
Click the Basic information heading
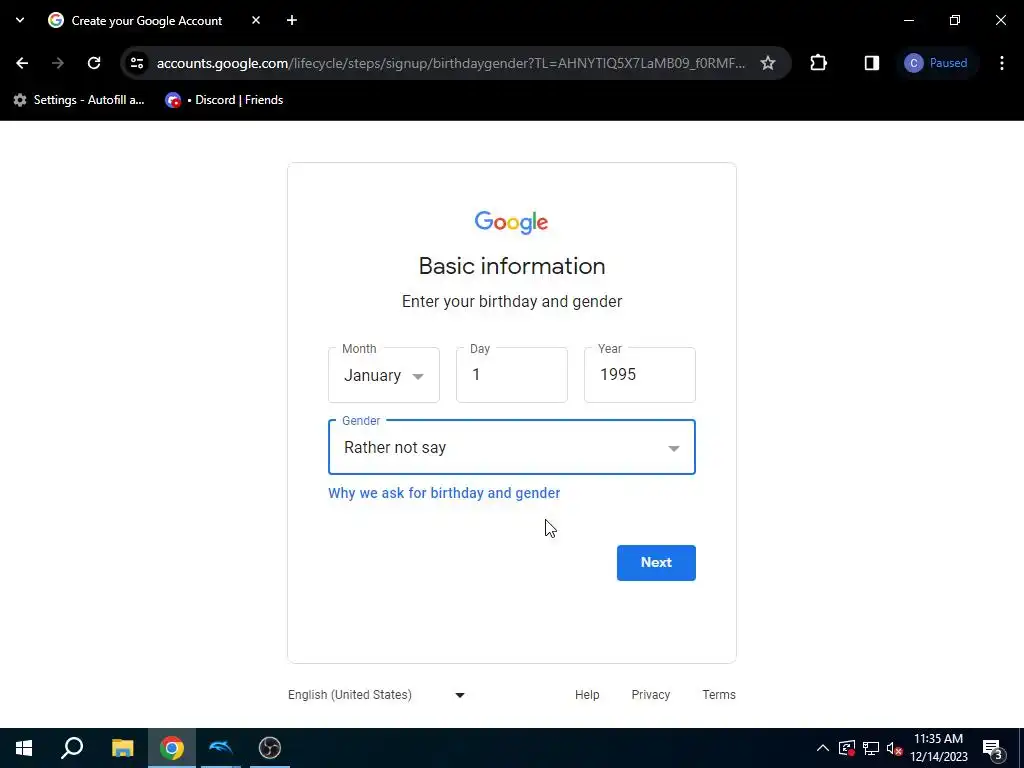pyautogui.click(x=512, y=266)
